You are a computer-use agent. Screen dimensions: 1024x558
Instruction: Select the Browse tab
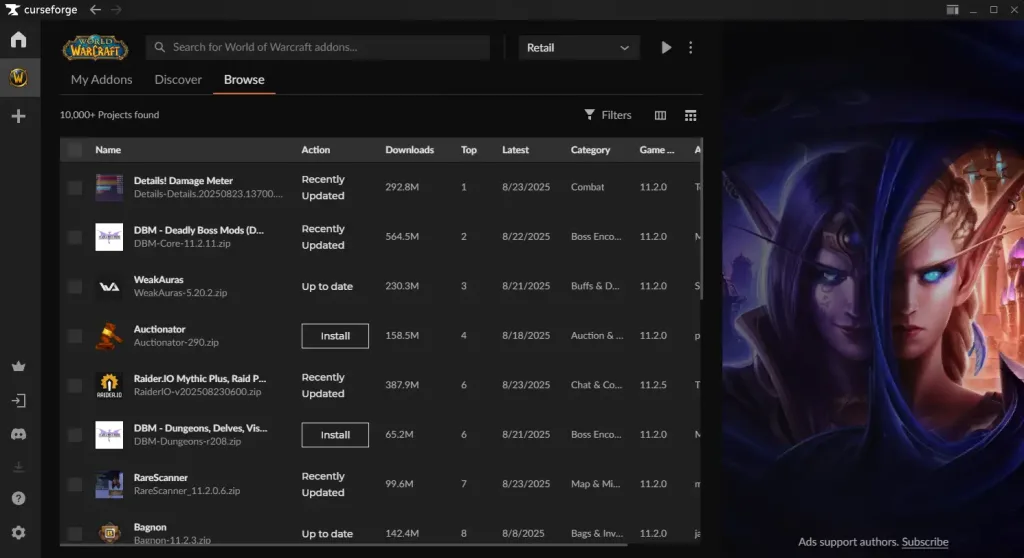pos(244,79)
